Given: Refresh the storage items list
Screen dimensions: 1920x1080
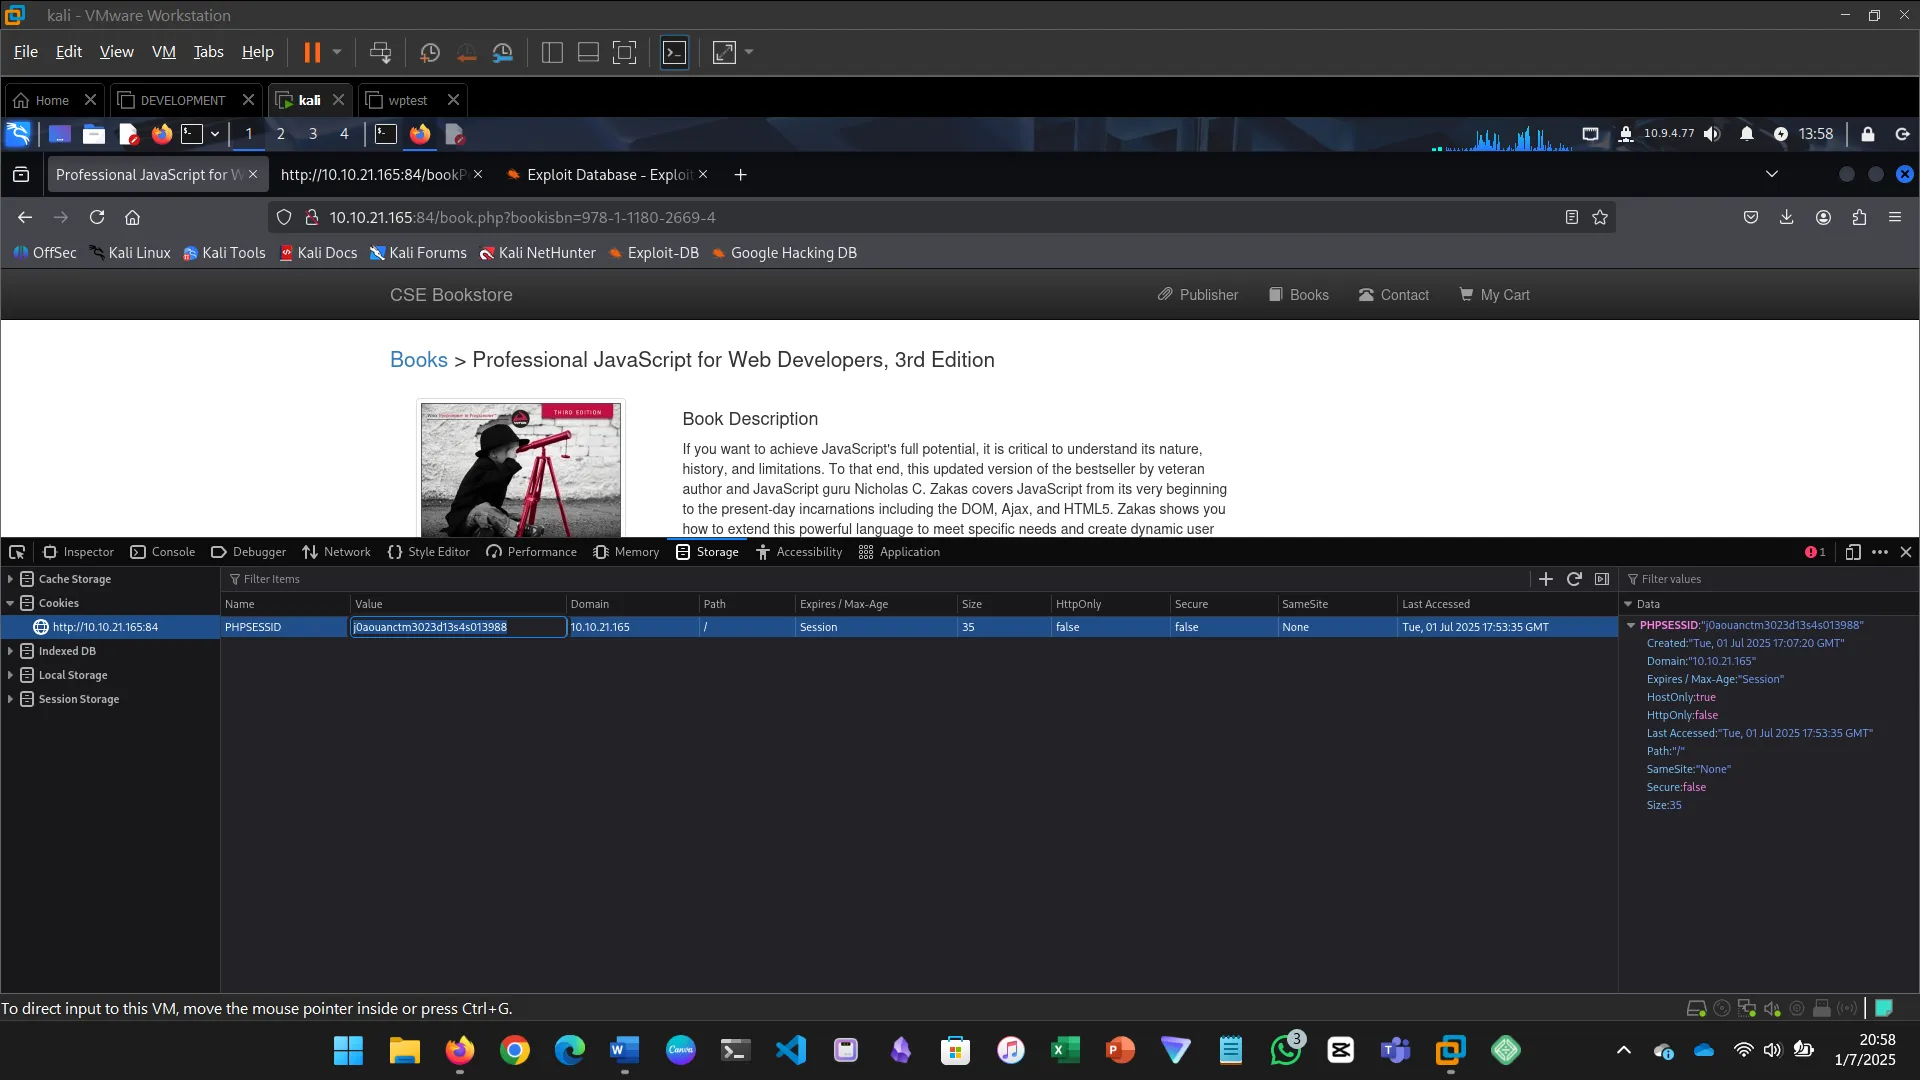Looking at the screenshot, I should pyautogui.click(x=1574, y=579).
